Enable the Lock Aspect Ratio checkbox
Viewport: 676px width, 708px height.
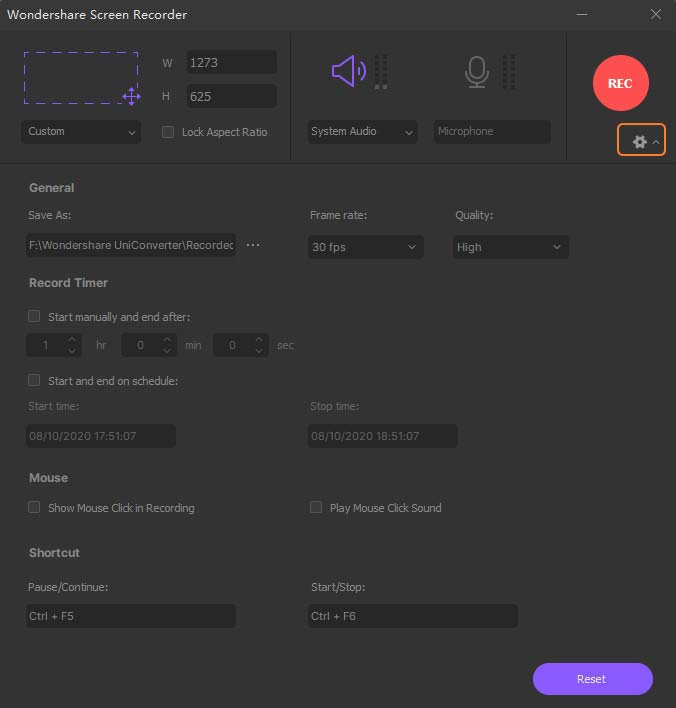pos(168,132)
